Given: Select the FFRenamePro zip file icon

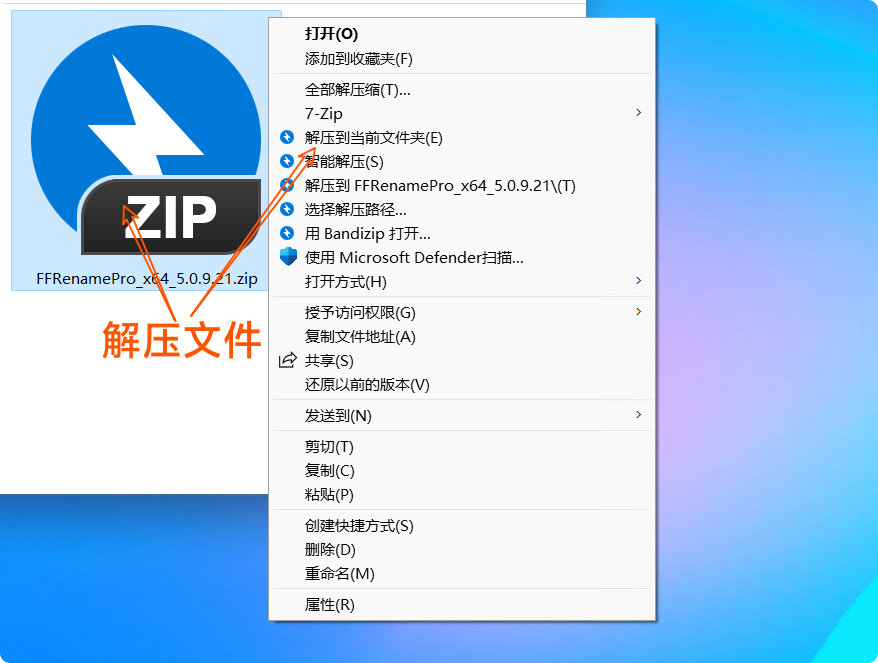Looking at the screenshot, I should pos(146,141).
